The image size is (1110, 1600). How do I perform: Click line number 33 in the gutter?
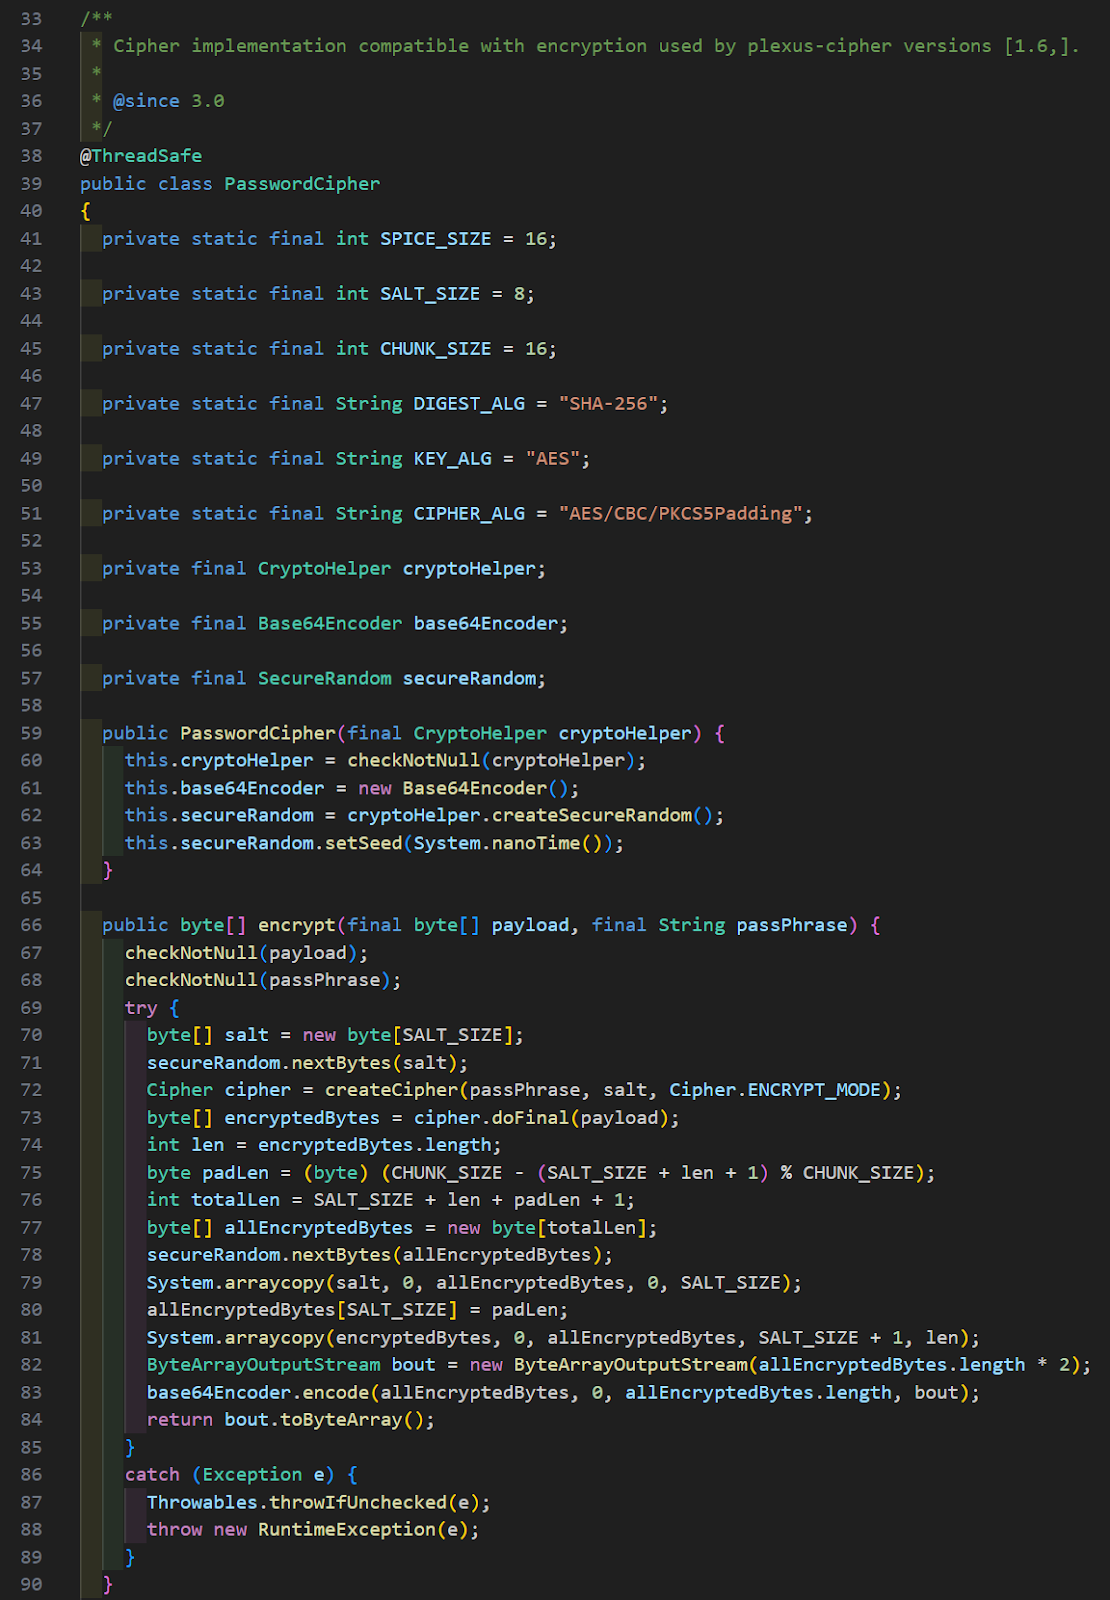coord(31,18)
